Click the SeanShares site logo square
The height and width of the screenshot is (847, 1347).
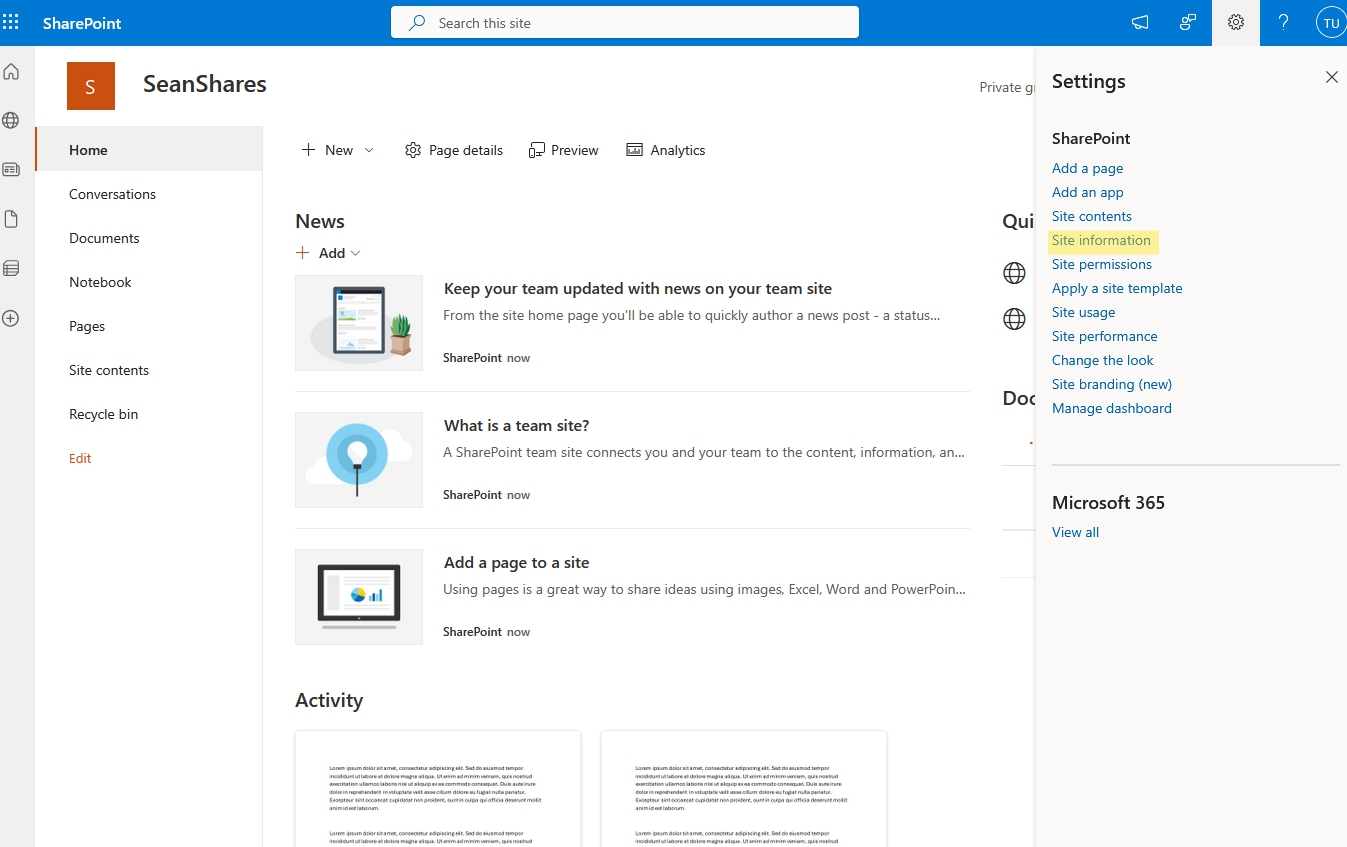pyautogui.click(x=90, y=86)
